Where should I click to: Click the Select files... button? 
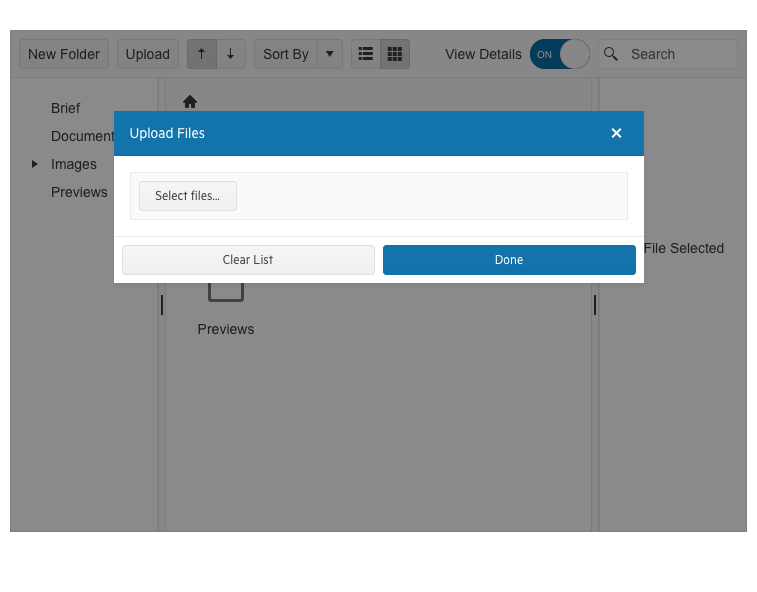188,196
